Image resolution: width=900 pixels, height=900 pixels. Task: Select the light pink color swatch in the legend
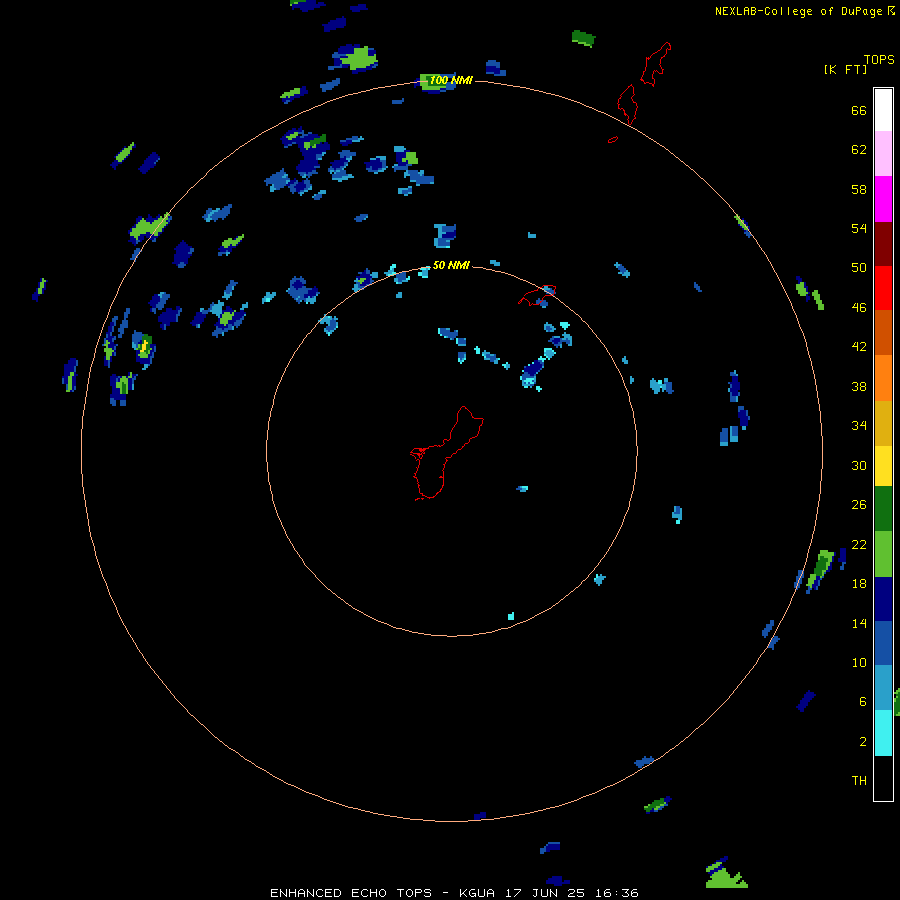pos(883,153)
